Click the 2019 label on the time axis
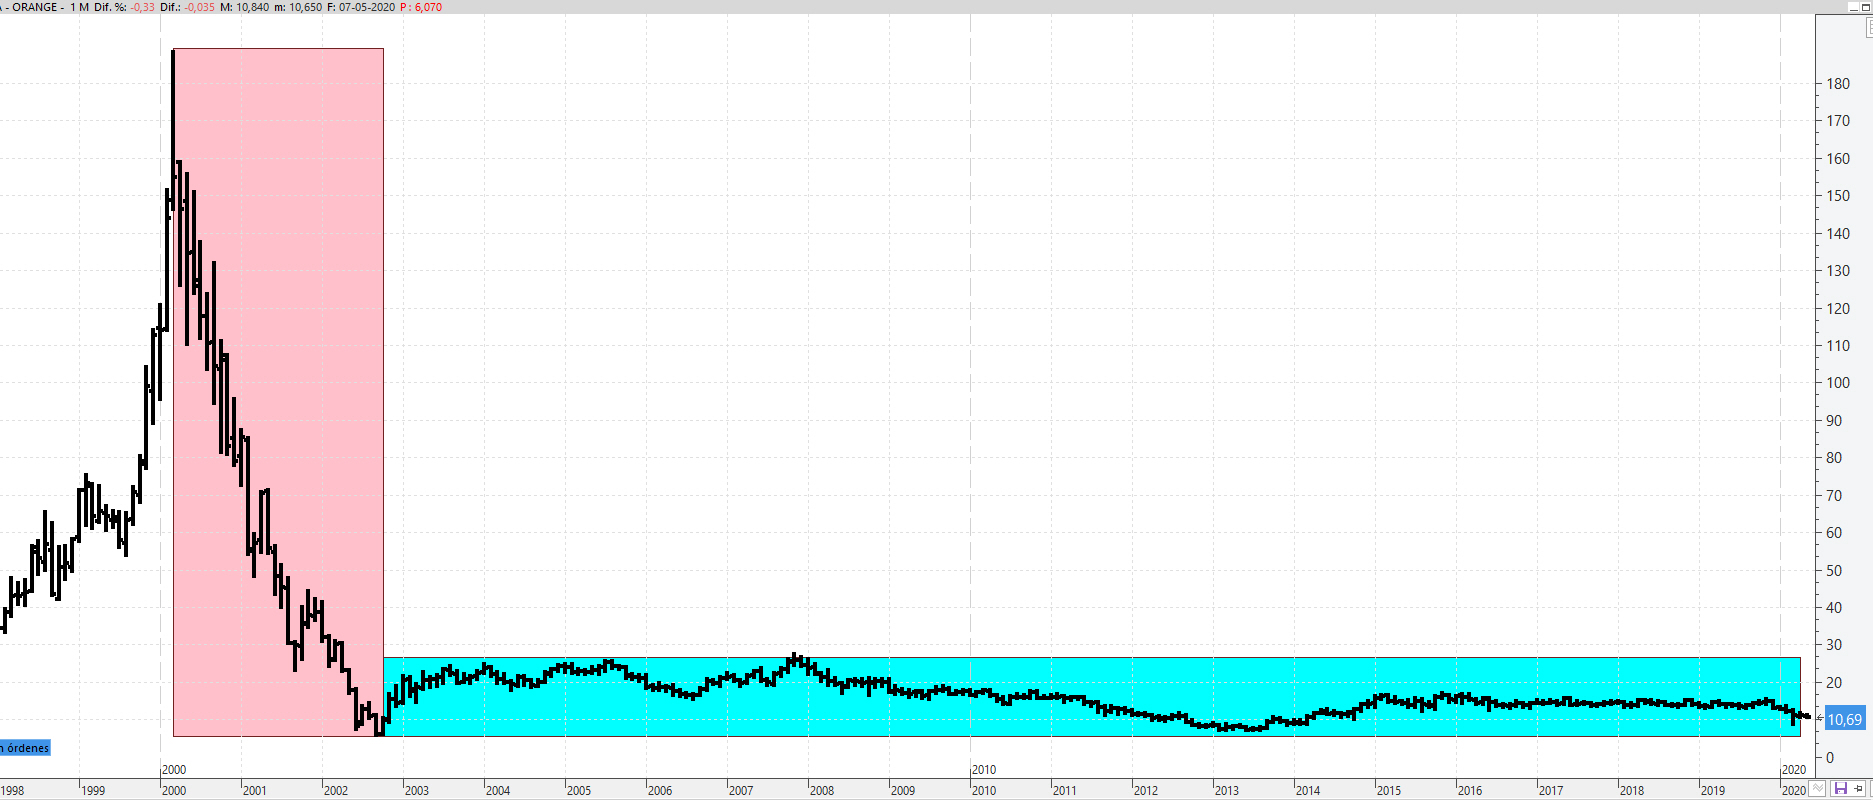The image size is (1873, 800). tap(1713, 790)
